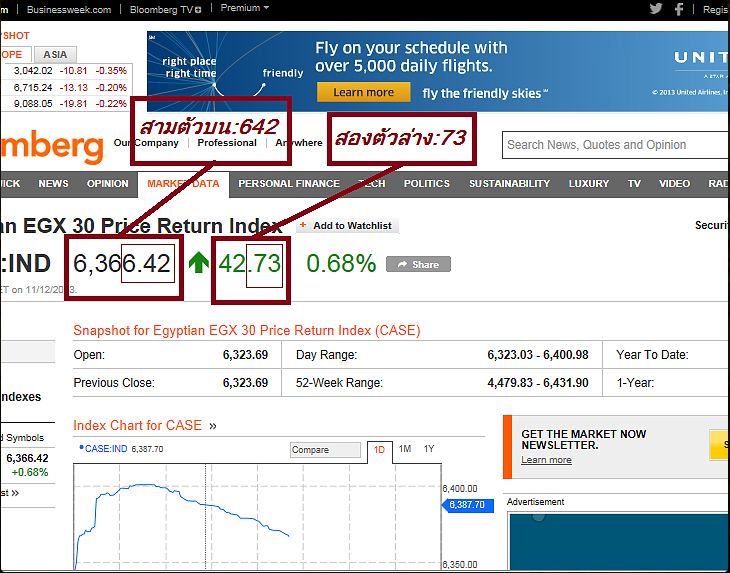Open the NEWS navigation menu
Screen dimensions: 730x573
click(54, 184)
